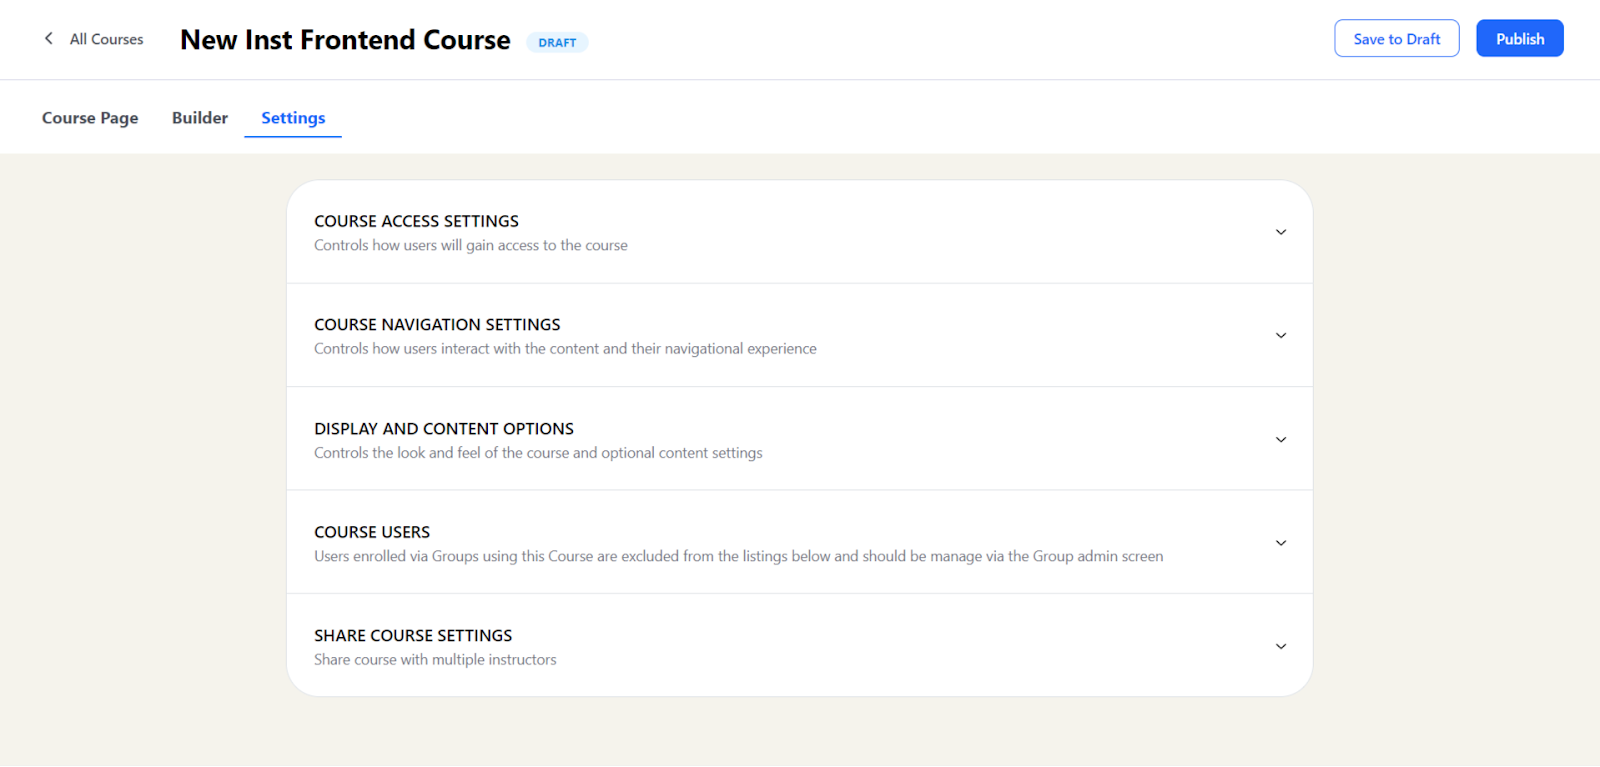This screenshot has height=767, width=1600.
Task: Expand Share Course Settings chevron
Action: click(x=1280, y=646)
